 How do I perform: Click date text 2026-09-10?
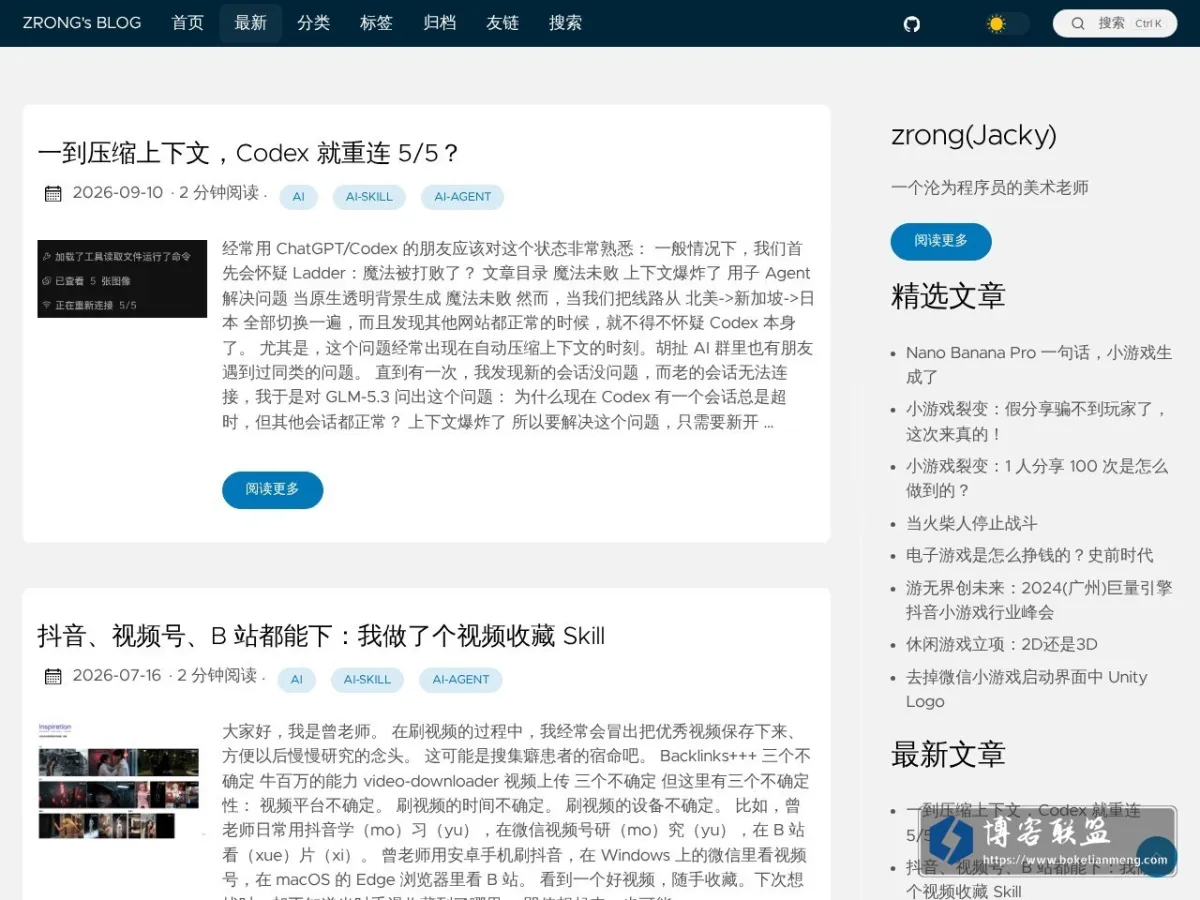(117, 193)
